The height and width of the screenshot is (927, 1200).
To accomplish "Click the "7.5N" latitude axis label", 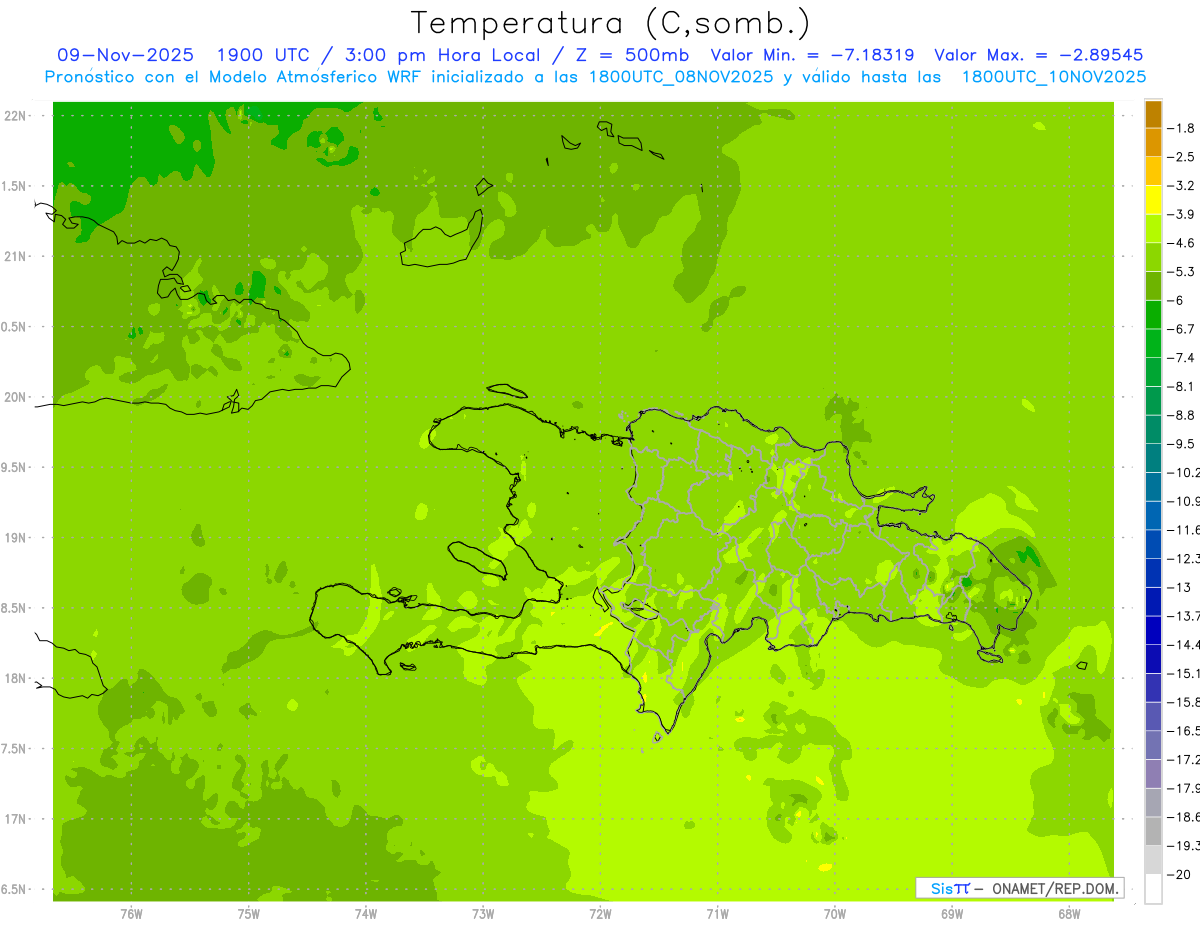I will pyautogui.click(x=14, y=750).
